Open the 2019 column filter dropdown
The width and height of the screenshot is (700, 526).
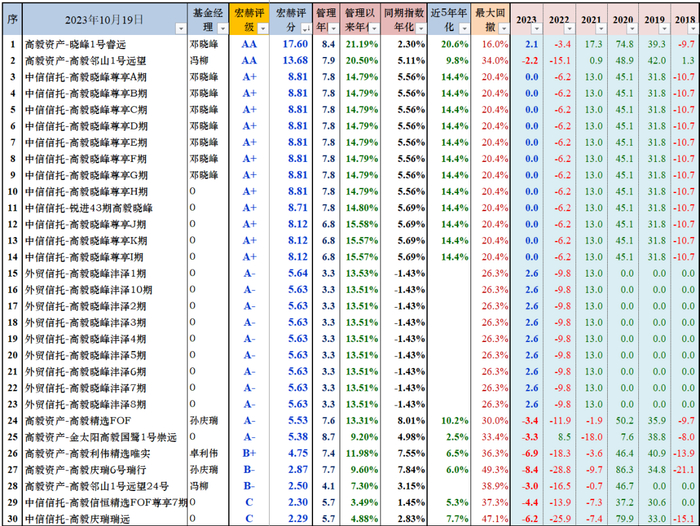(664, 29)
